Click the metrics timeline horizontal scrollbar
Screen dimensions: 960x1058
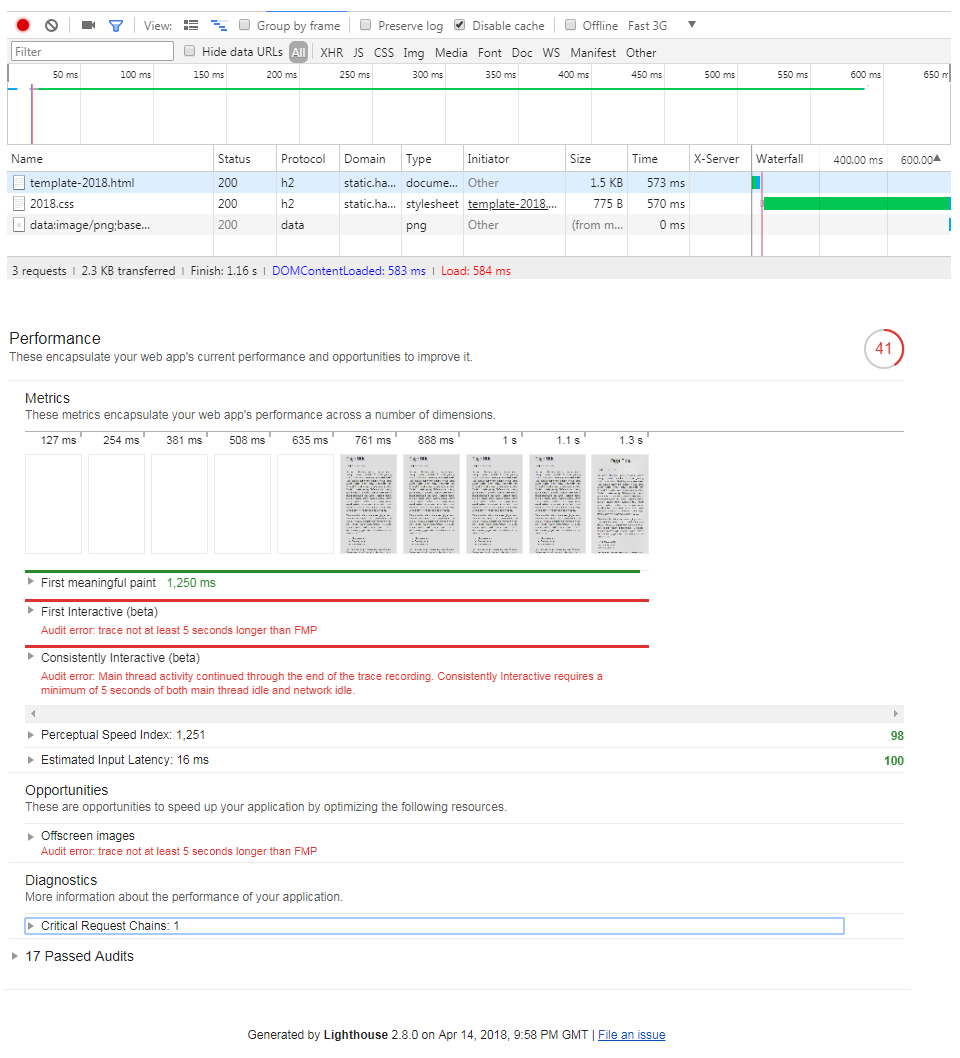464,713
